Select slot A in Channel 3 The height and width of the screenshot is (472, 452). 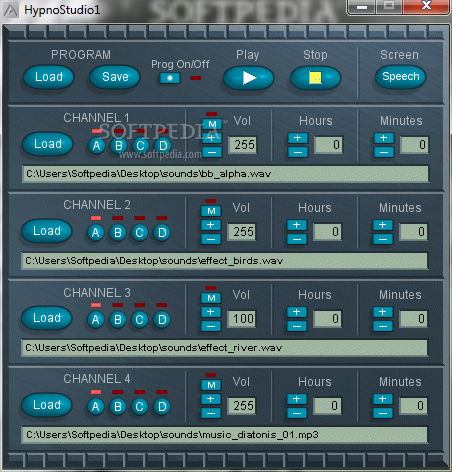coord(96,320)
